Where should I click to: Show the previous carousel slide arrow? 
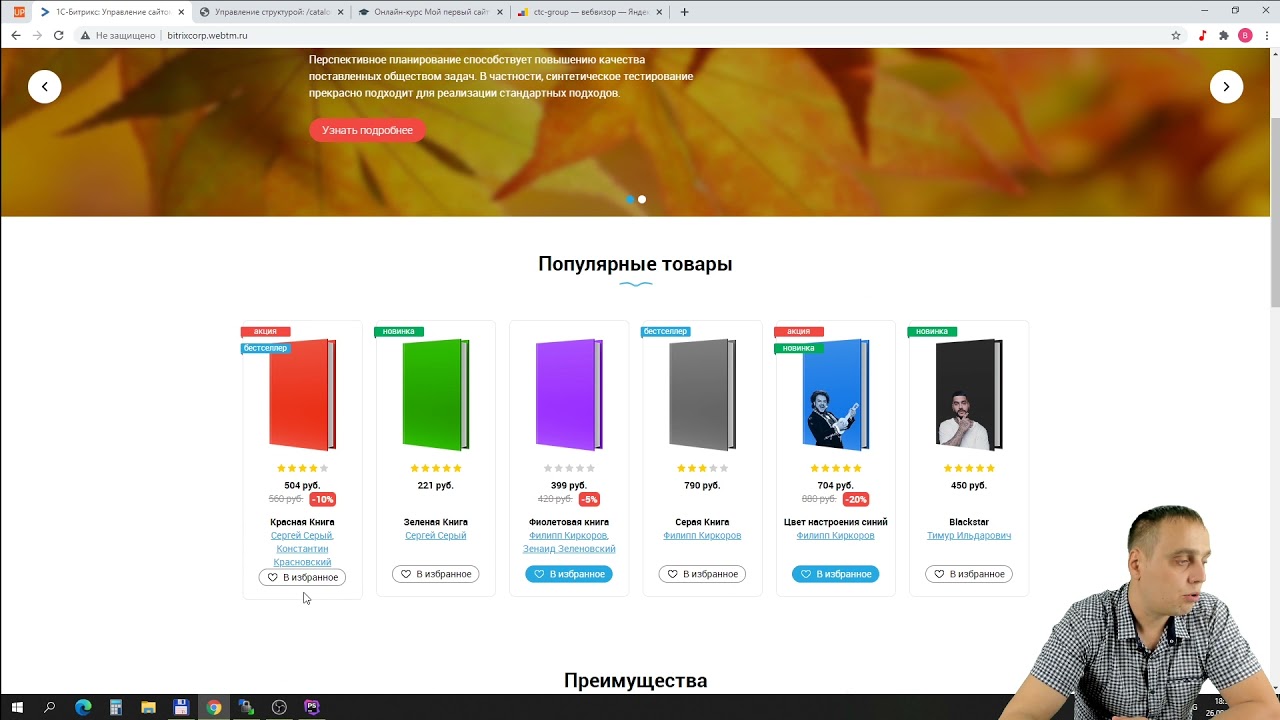coord(44,86)
